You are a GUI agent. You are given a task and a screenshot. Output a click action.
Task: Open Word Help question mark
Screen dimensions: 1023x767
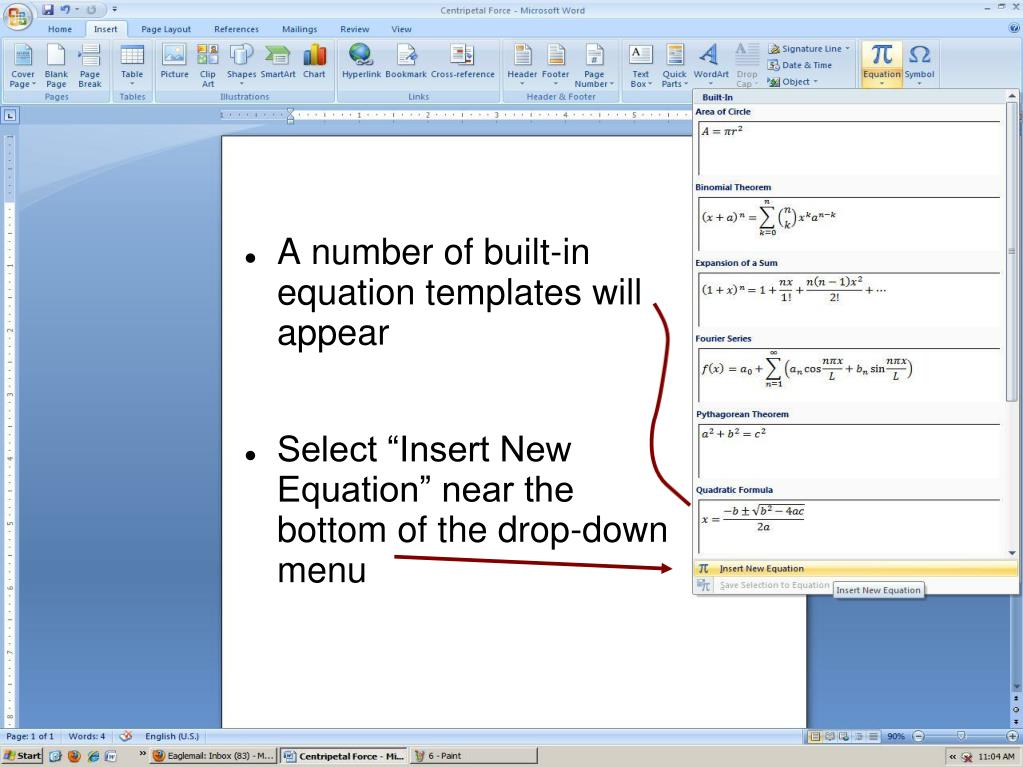[x=1013, y=29]
